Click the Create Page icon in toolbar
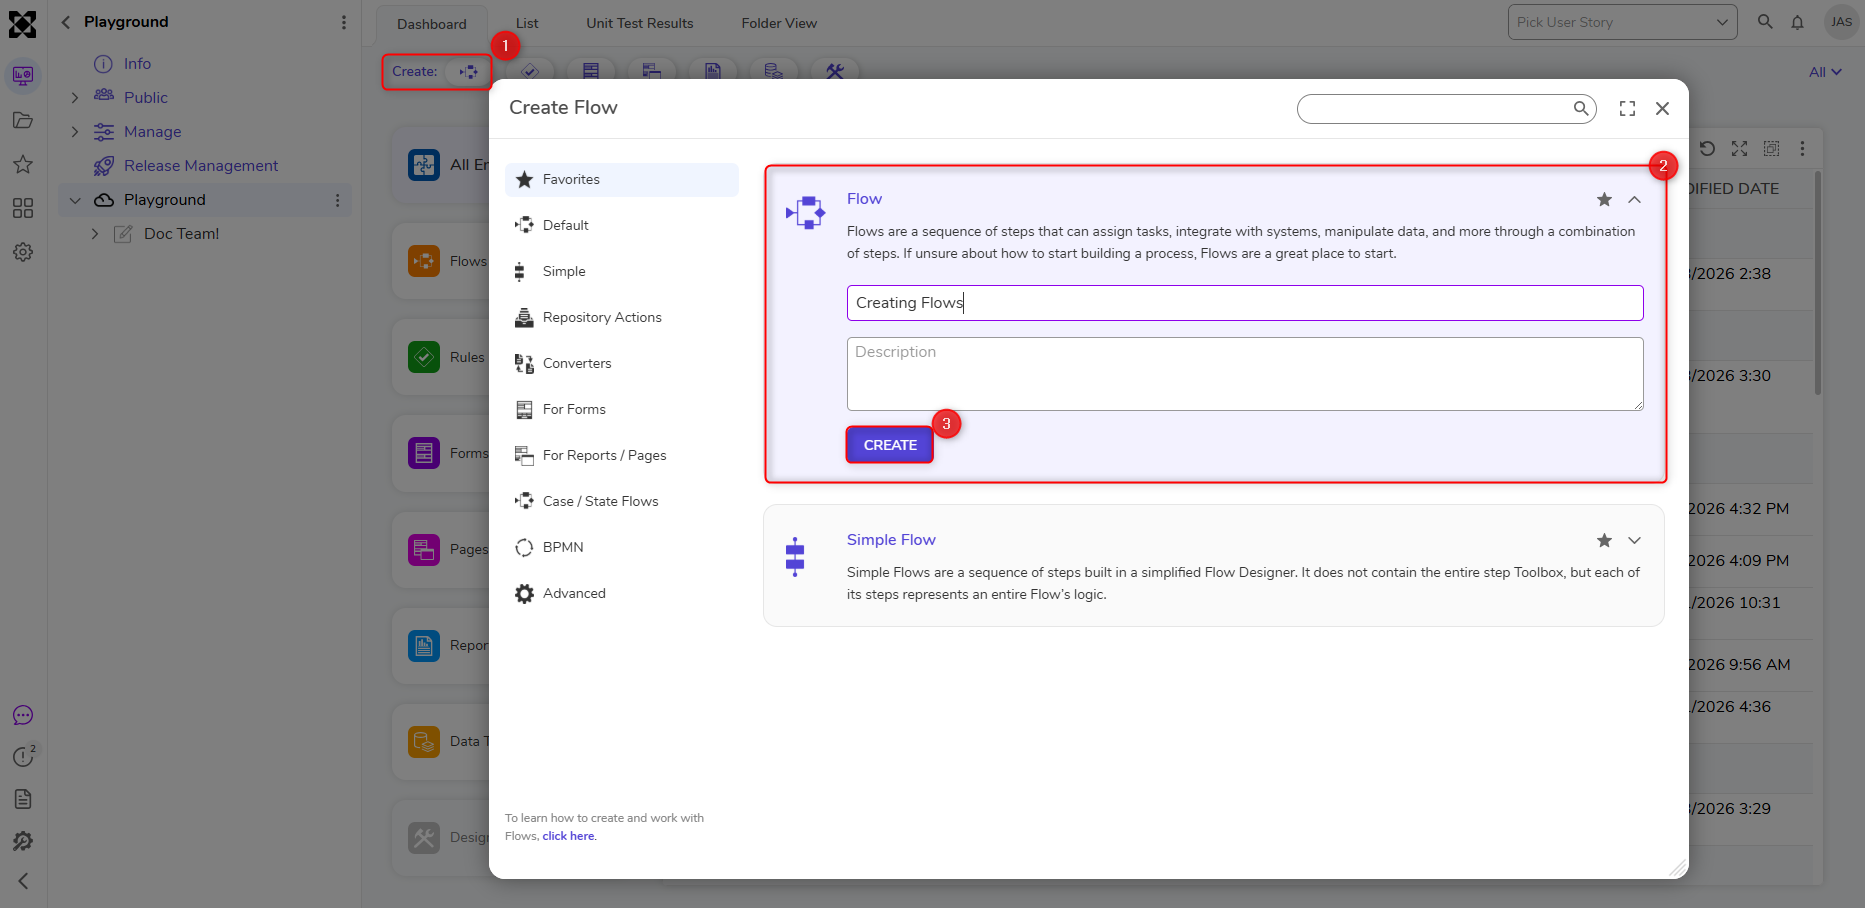1865x908 pixels. pyautogui.click(x=652, y=71)
